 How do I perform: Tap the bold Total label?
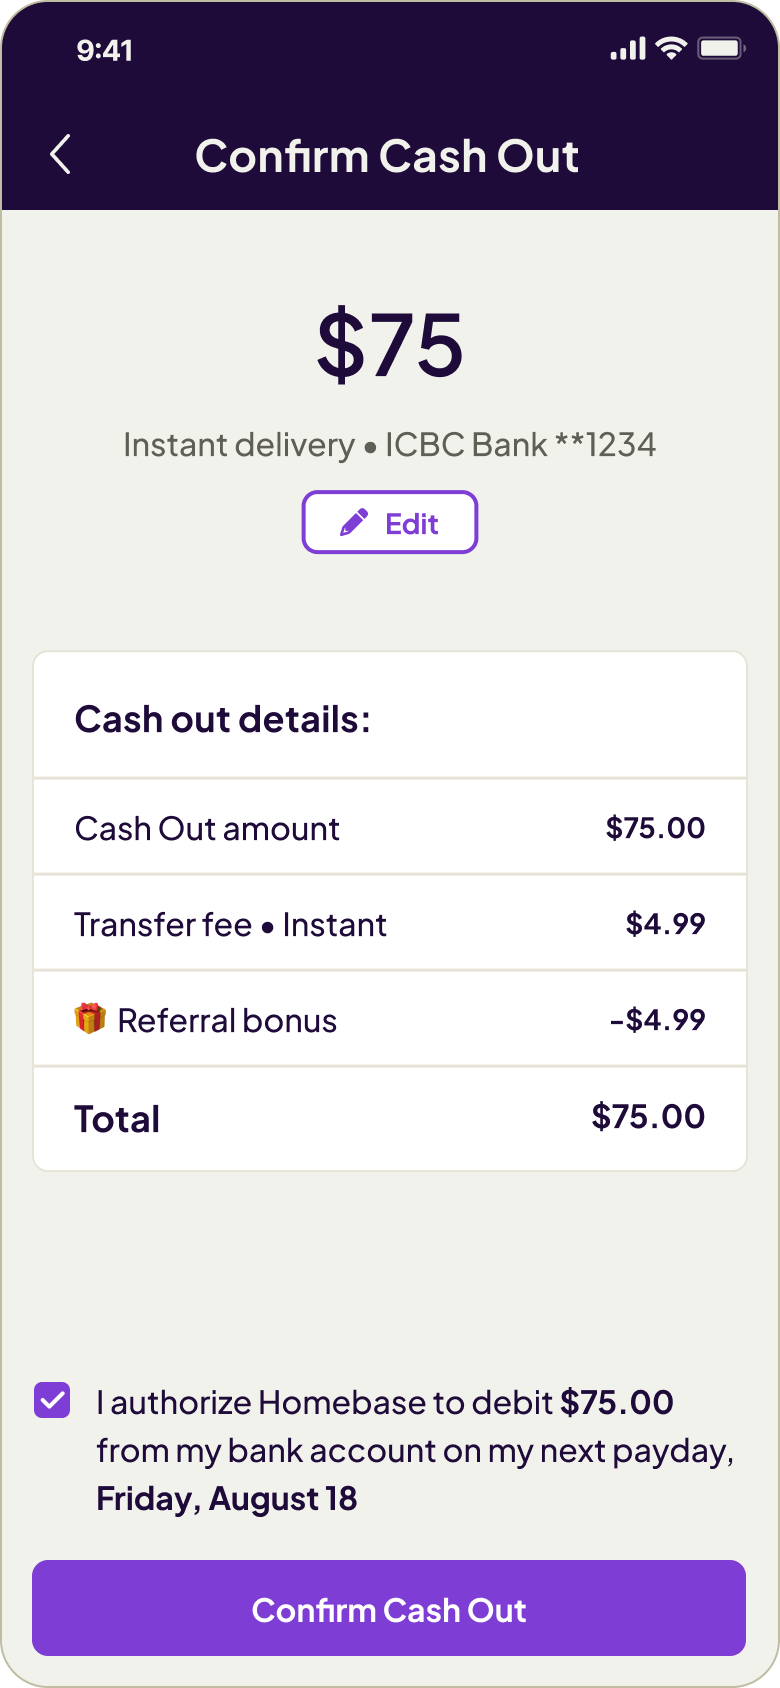click(x=117, y=1119)
